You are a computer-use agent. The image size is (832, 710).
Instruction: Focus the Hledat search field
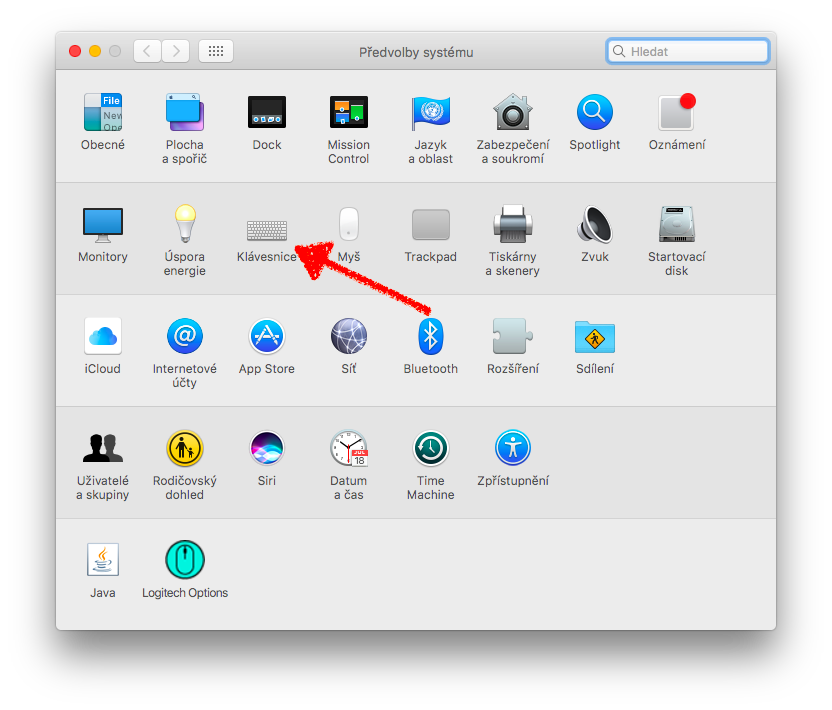[x=688, y=51]
